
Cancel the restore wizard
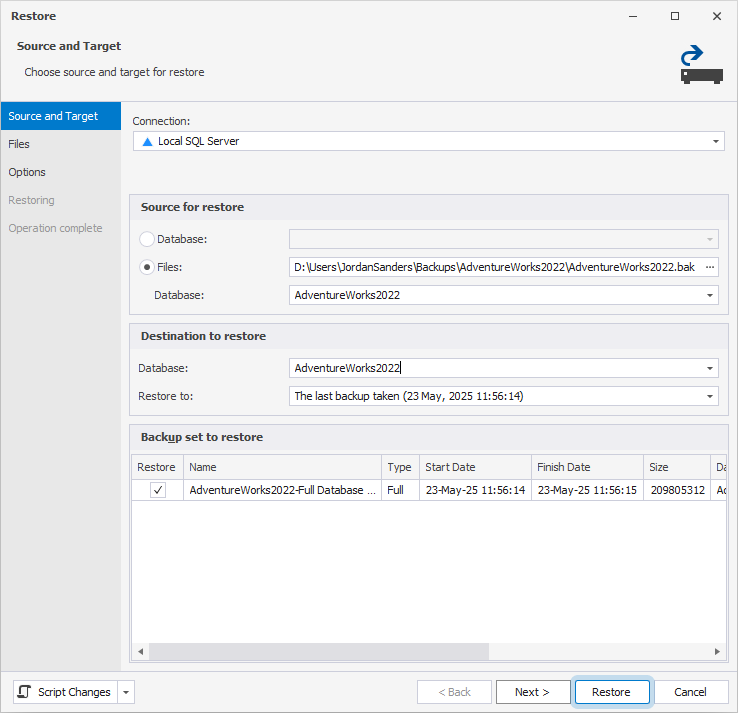coord(690,692)
